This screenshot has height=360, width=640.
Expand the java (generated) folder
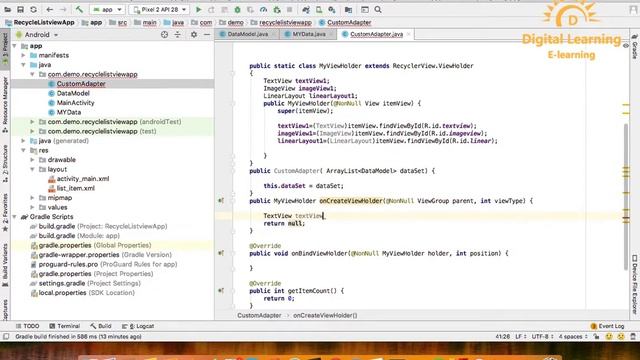tap(24, 141)
